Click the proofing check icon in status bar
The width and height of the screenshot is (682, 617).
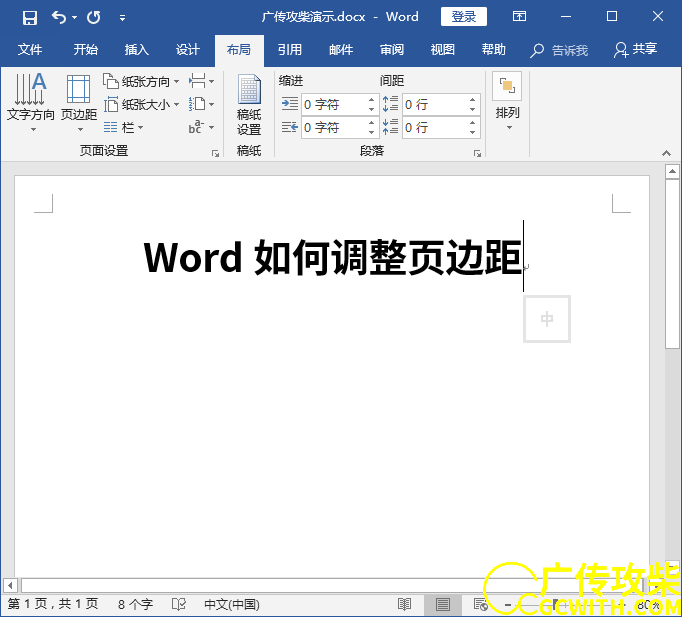coord(179,604)
